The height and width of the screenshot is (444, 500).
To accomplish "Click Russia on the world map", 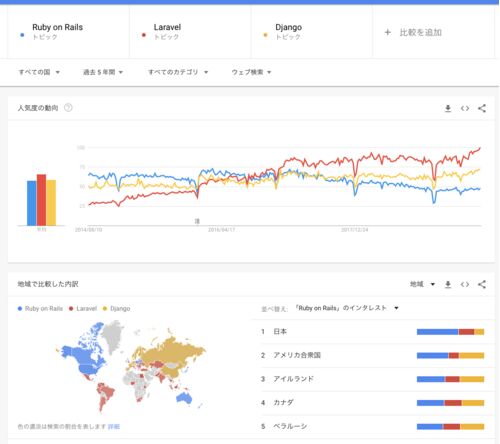I will (x=173, y=352).
